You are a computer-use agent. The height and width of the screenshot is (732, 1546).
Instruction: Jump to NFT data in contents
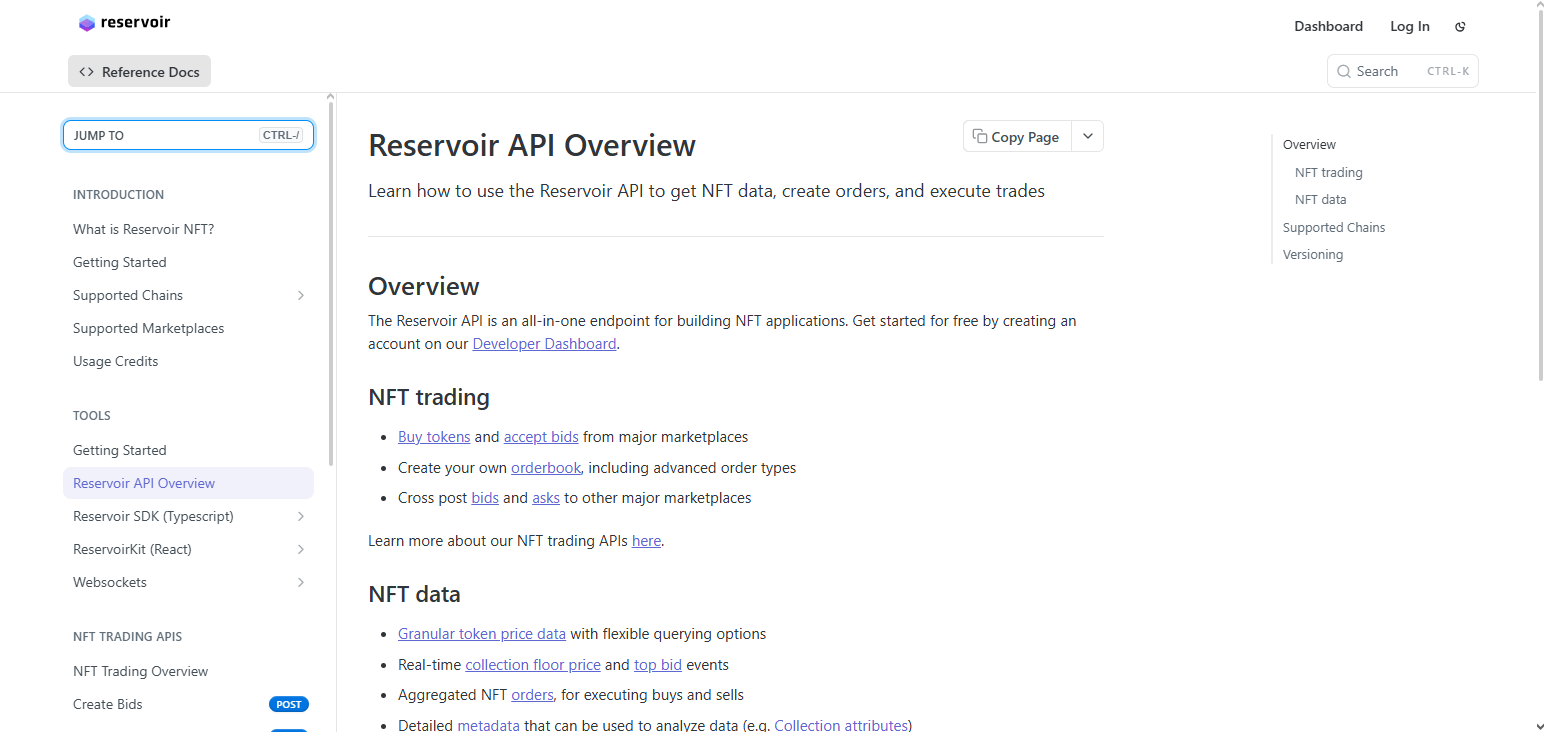[x=1320, y=200]
